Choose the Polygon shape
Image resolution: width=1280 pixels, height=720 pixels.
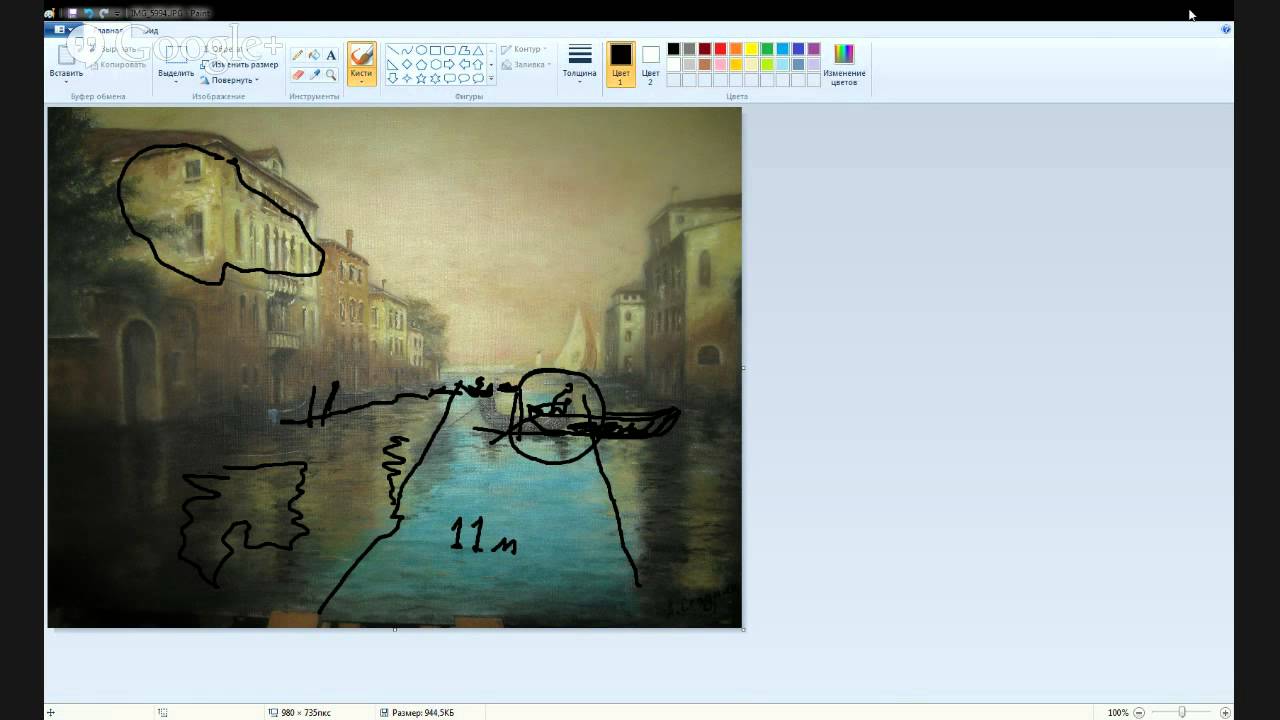pyautogui.click(x=464, y=50)
